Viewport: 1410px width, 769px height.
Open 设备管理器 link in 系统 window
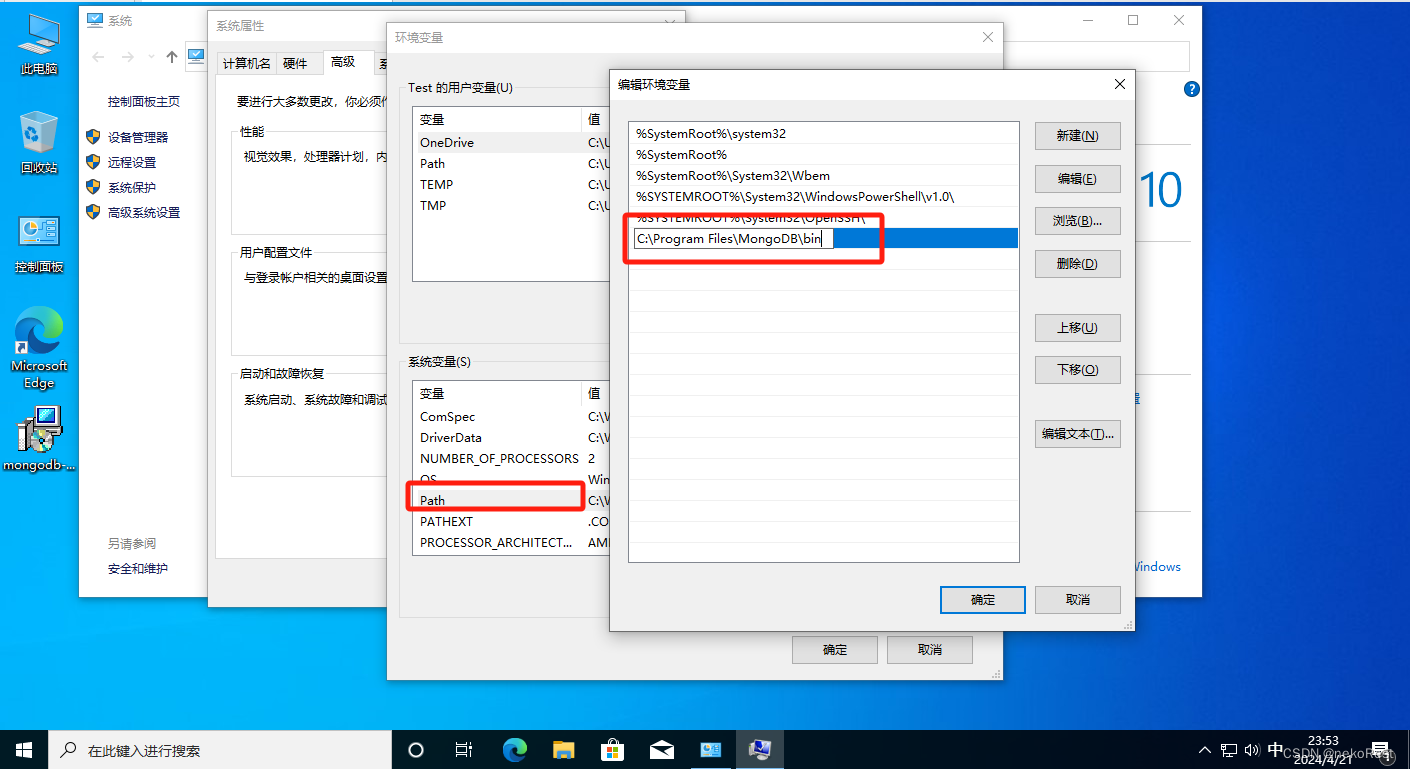(x=138, y=137)
